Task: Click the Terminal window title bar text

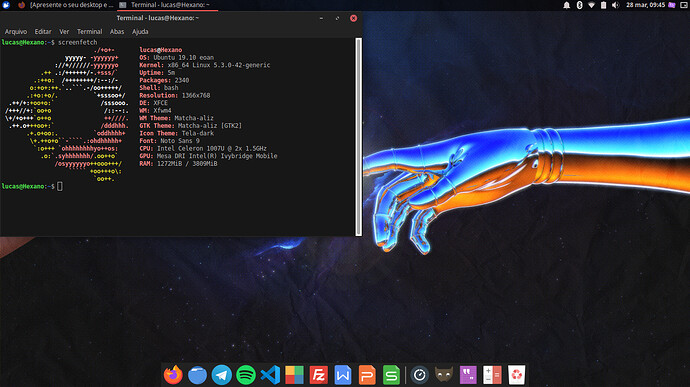Action: [158, 18]
